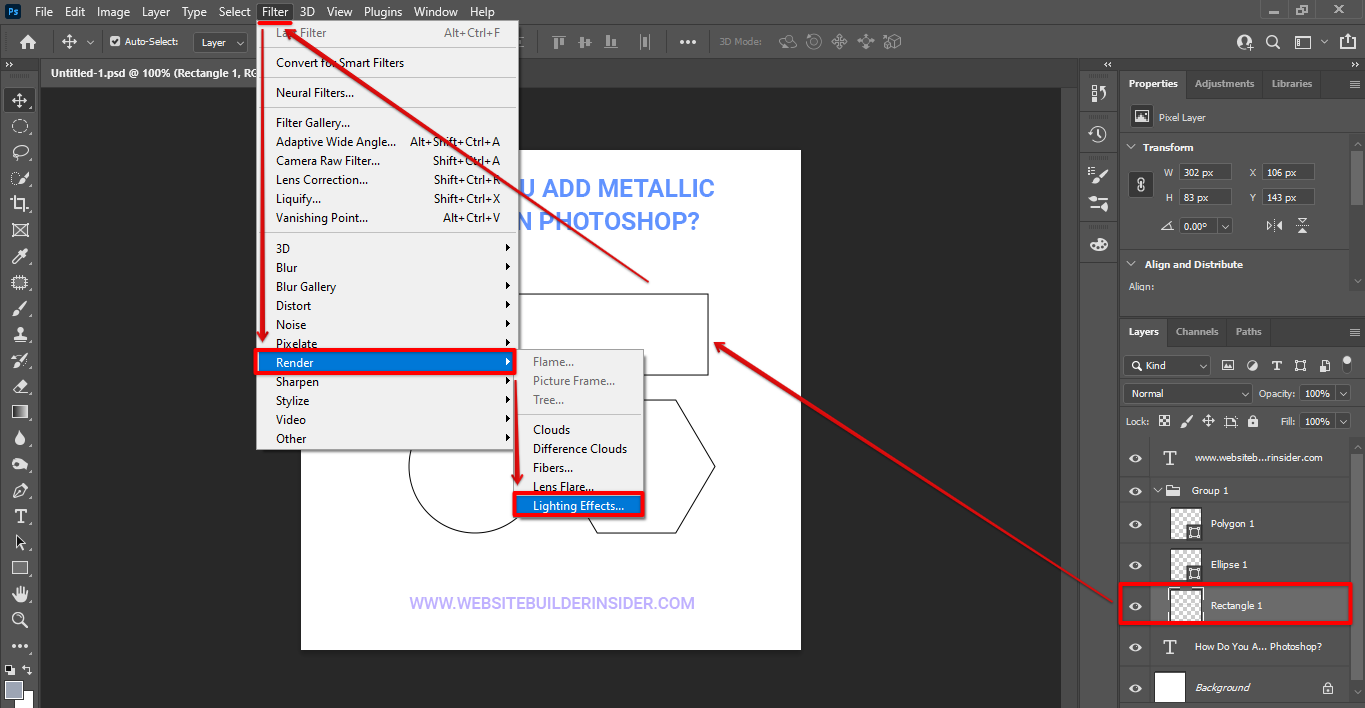This screenshot has height=708, width=1365.
Task: Select the Eyedropper tool
Action: tap(20, 256)
